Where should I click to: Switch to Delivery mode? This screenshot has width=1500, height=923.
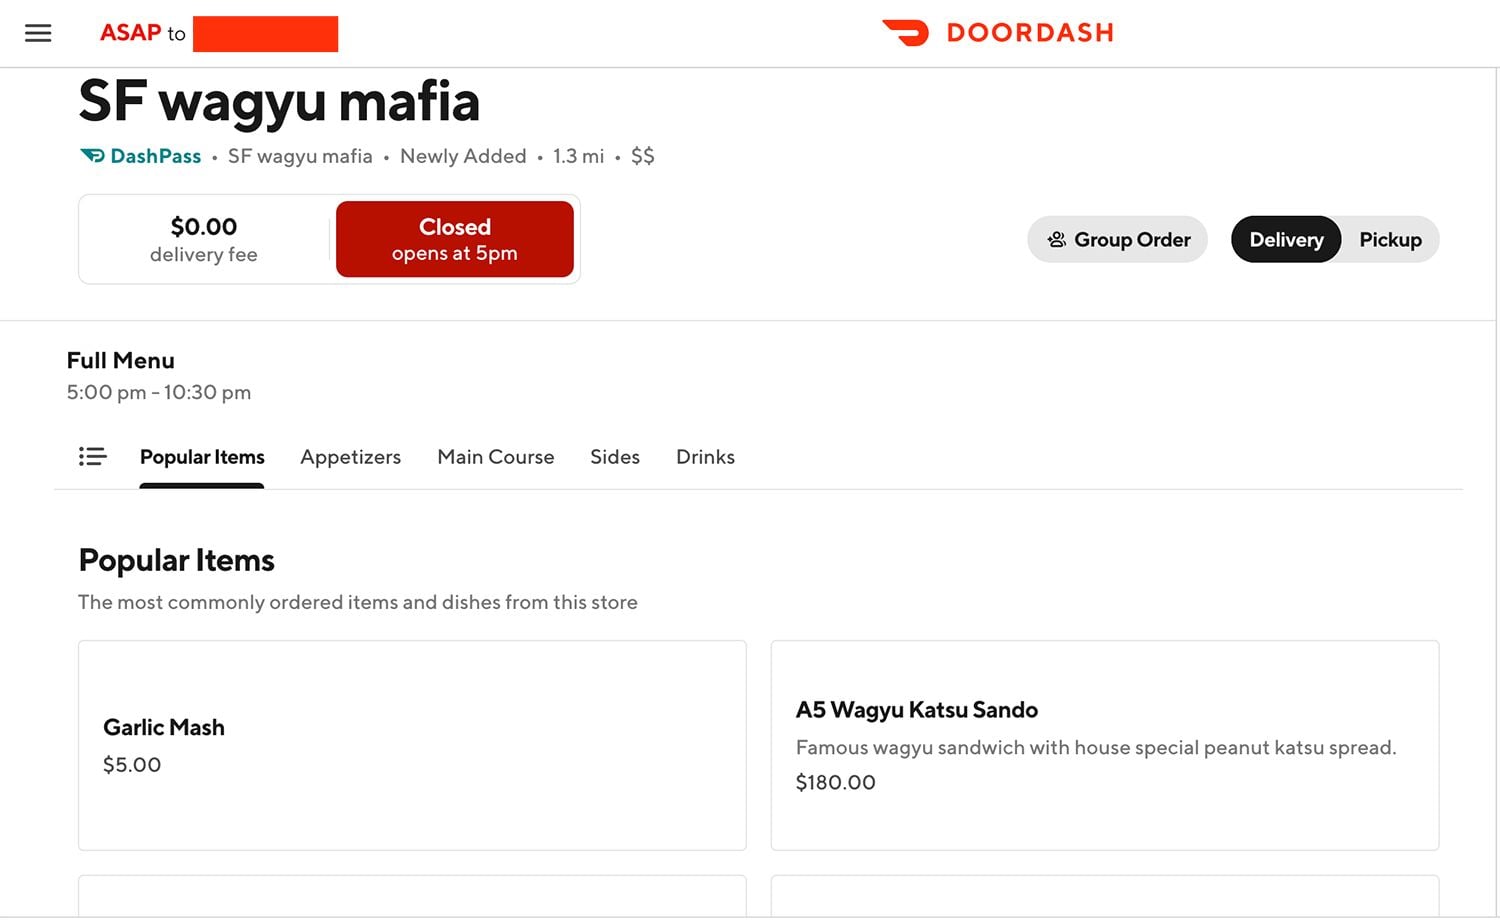click(x=1286, y=240)
